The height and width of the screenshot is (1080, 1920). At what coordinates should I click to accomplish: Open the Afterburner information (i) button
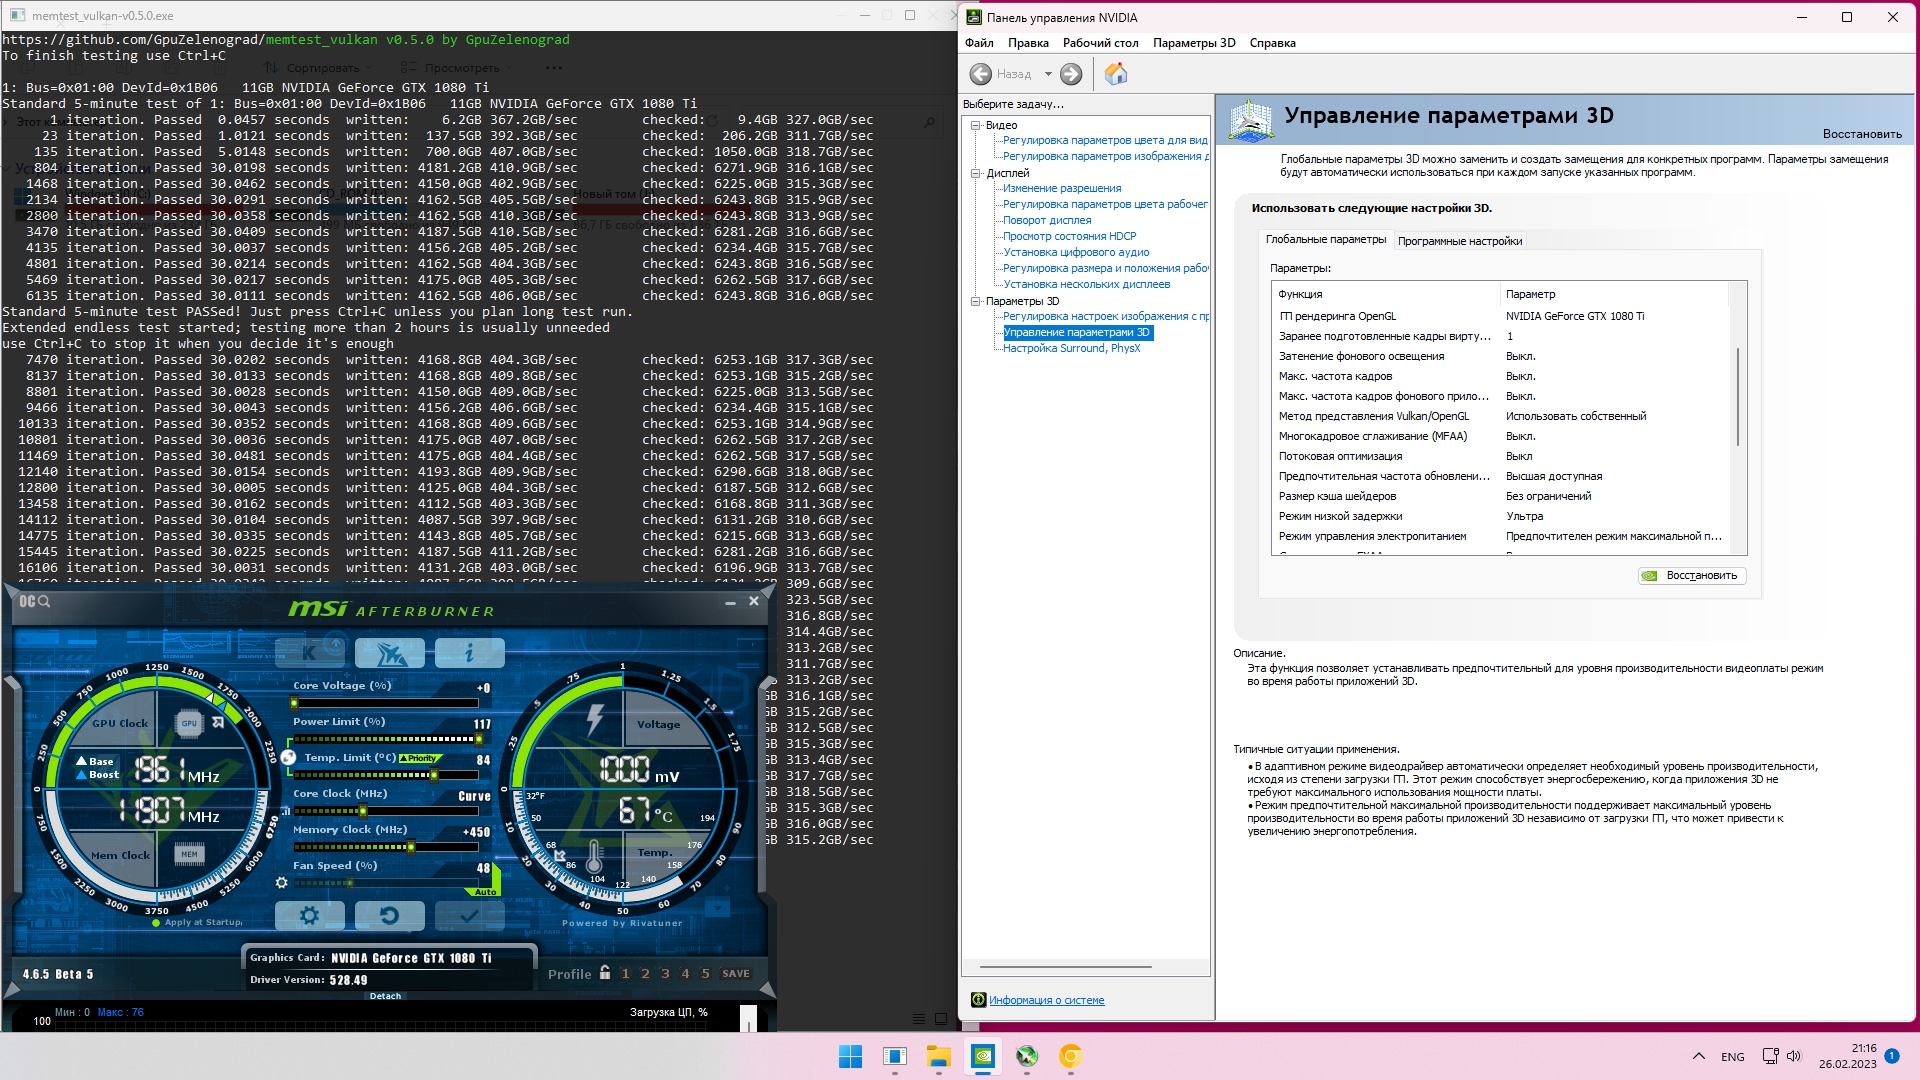469,653
